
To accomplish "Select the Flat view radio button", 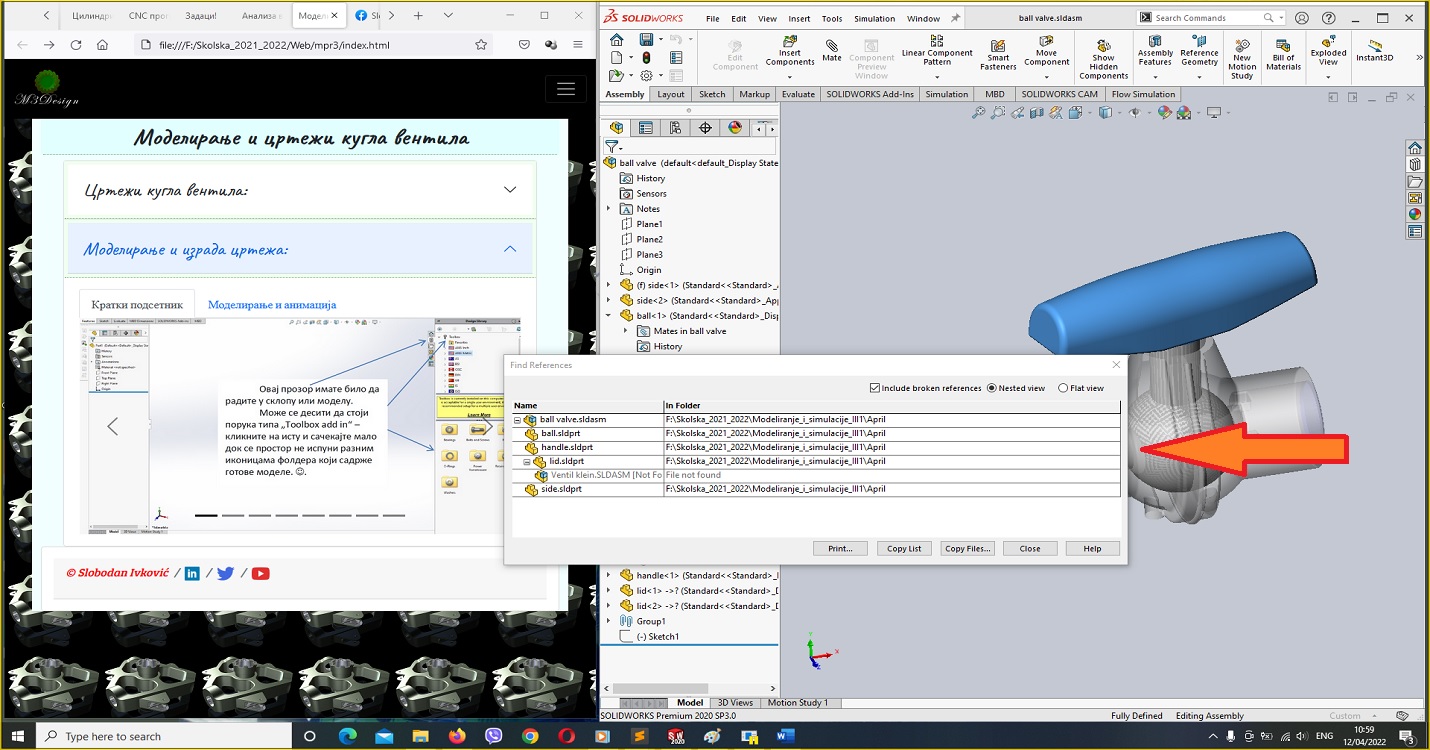I will 1063,388.
